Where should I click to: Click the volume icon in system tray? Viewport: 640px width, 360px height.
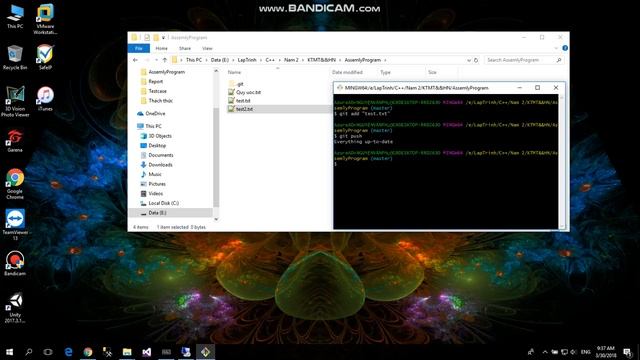click(x=573, y=352)
